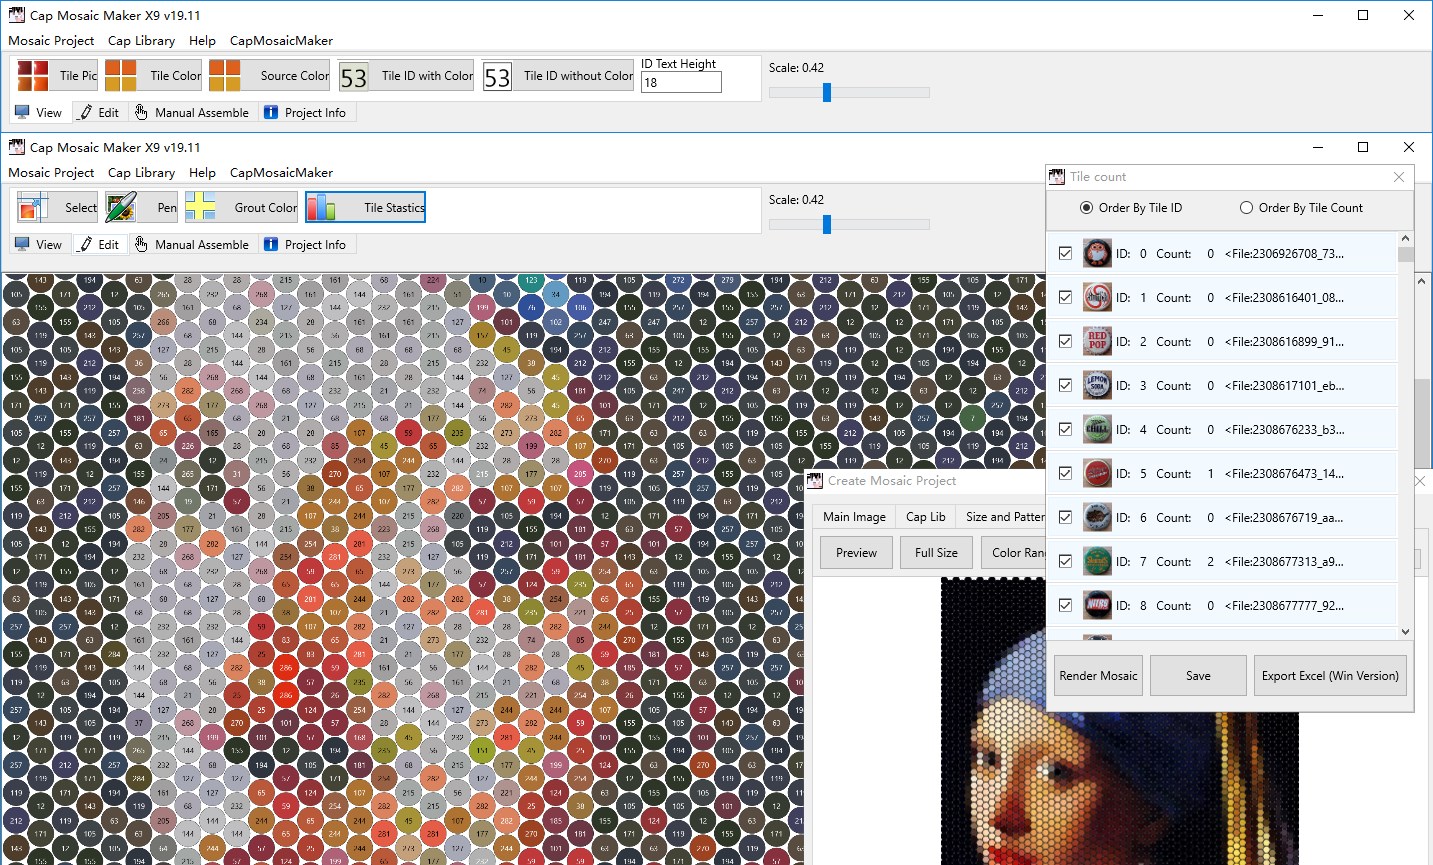
Task: Switch to View tab in top window
Action: pyautogui.click(x=39, y=112)
